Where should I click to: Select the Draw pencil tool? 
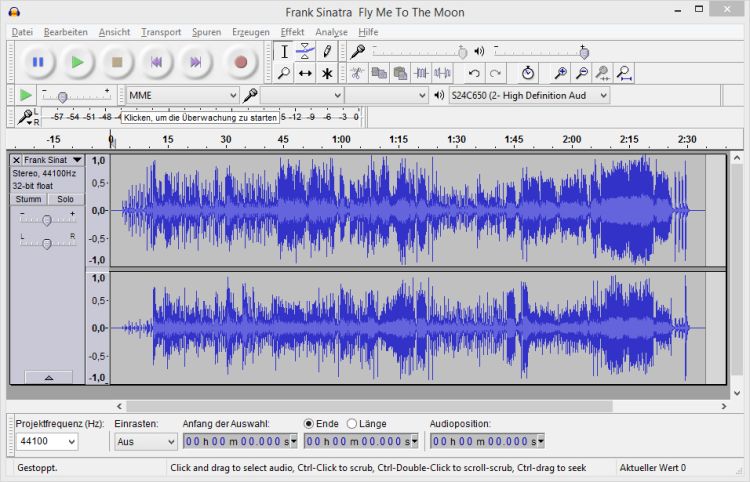(x=326, y=51)
